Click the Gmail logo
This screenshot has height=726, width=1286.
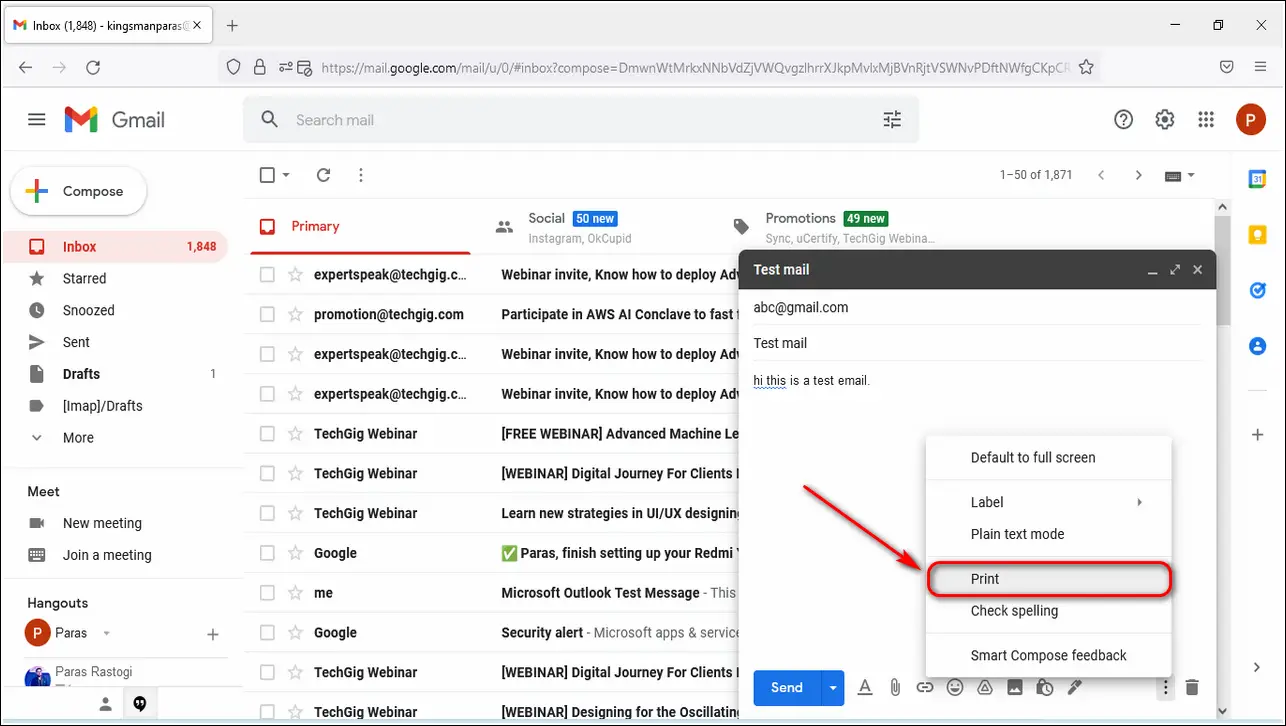pos(115,120)
